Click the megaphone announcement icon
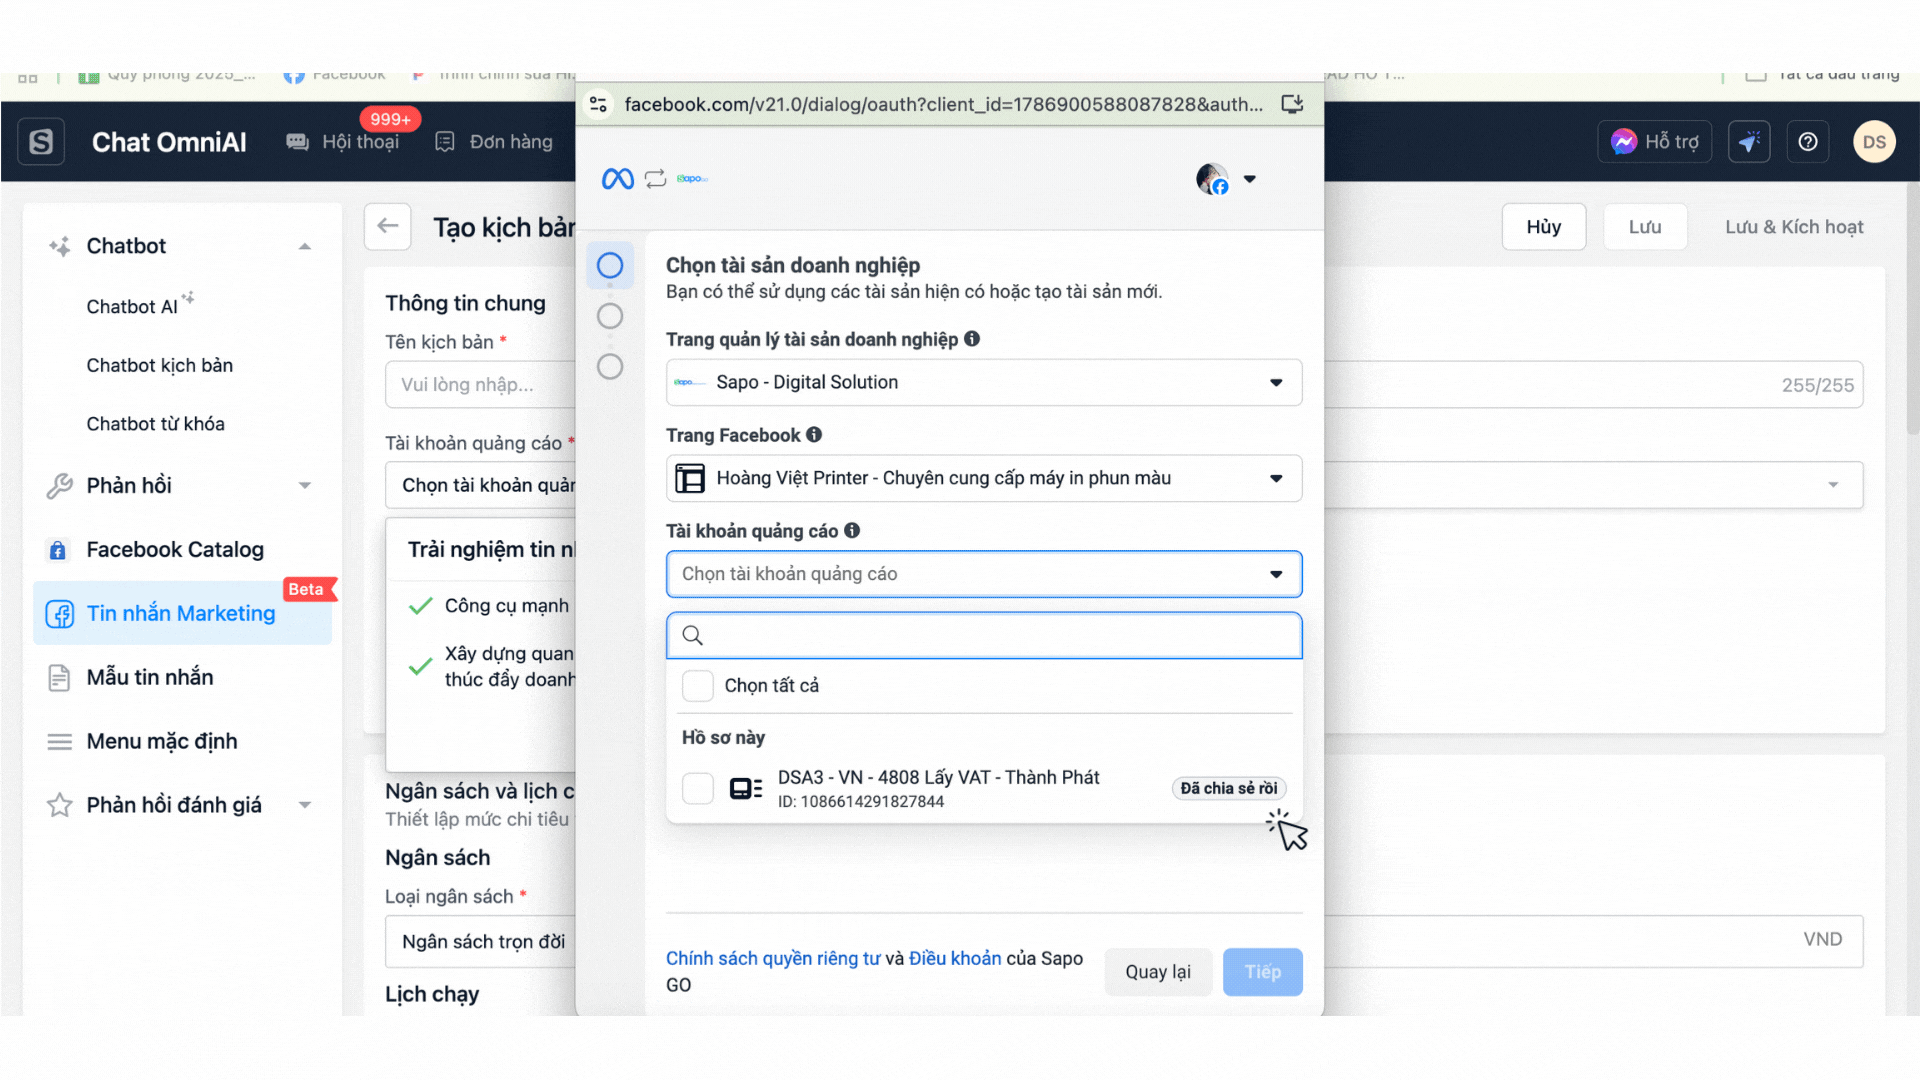 pyautogui.click(x=1748, y=142)
